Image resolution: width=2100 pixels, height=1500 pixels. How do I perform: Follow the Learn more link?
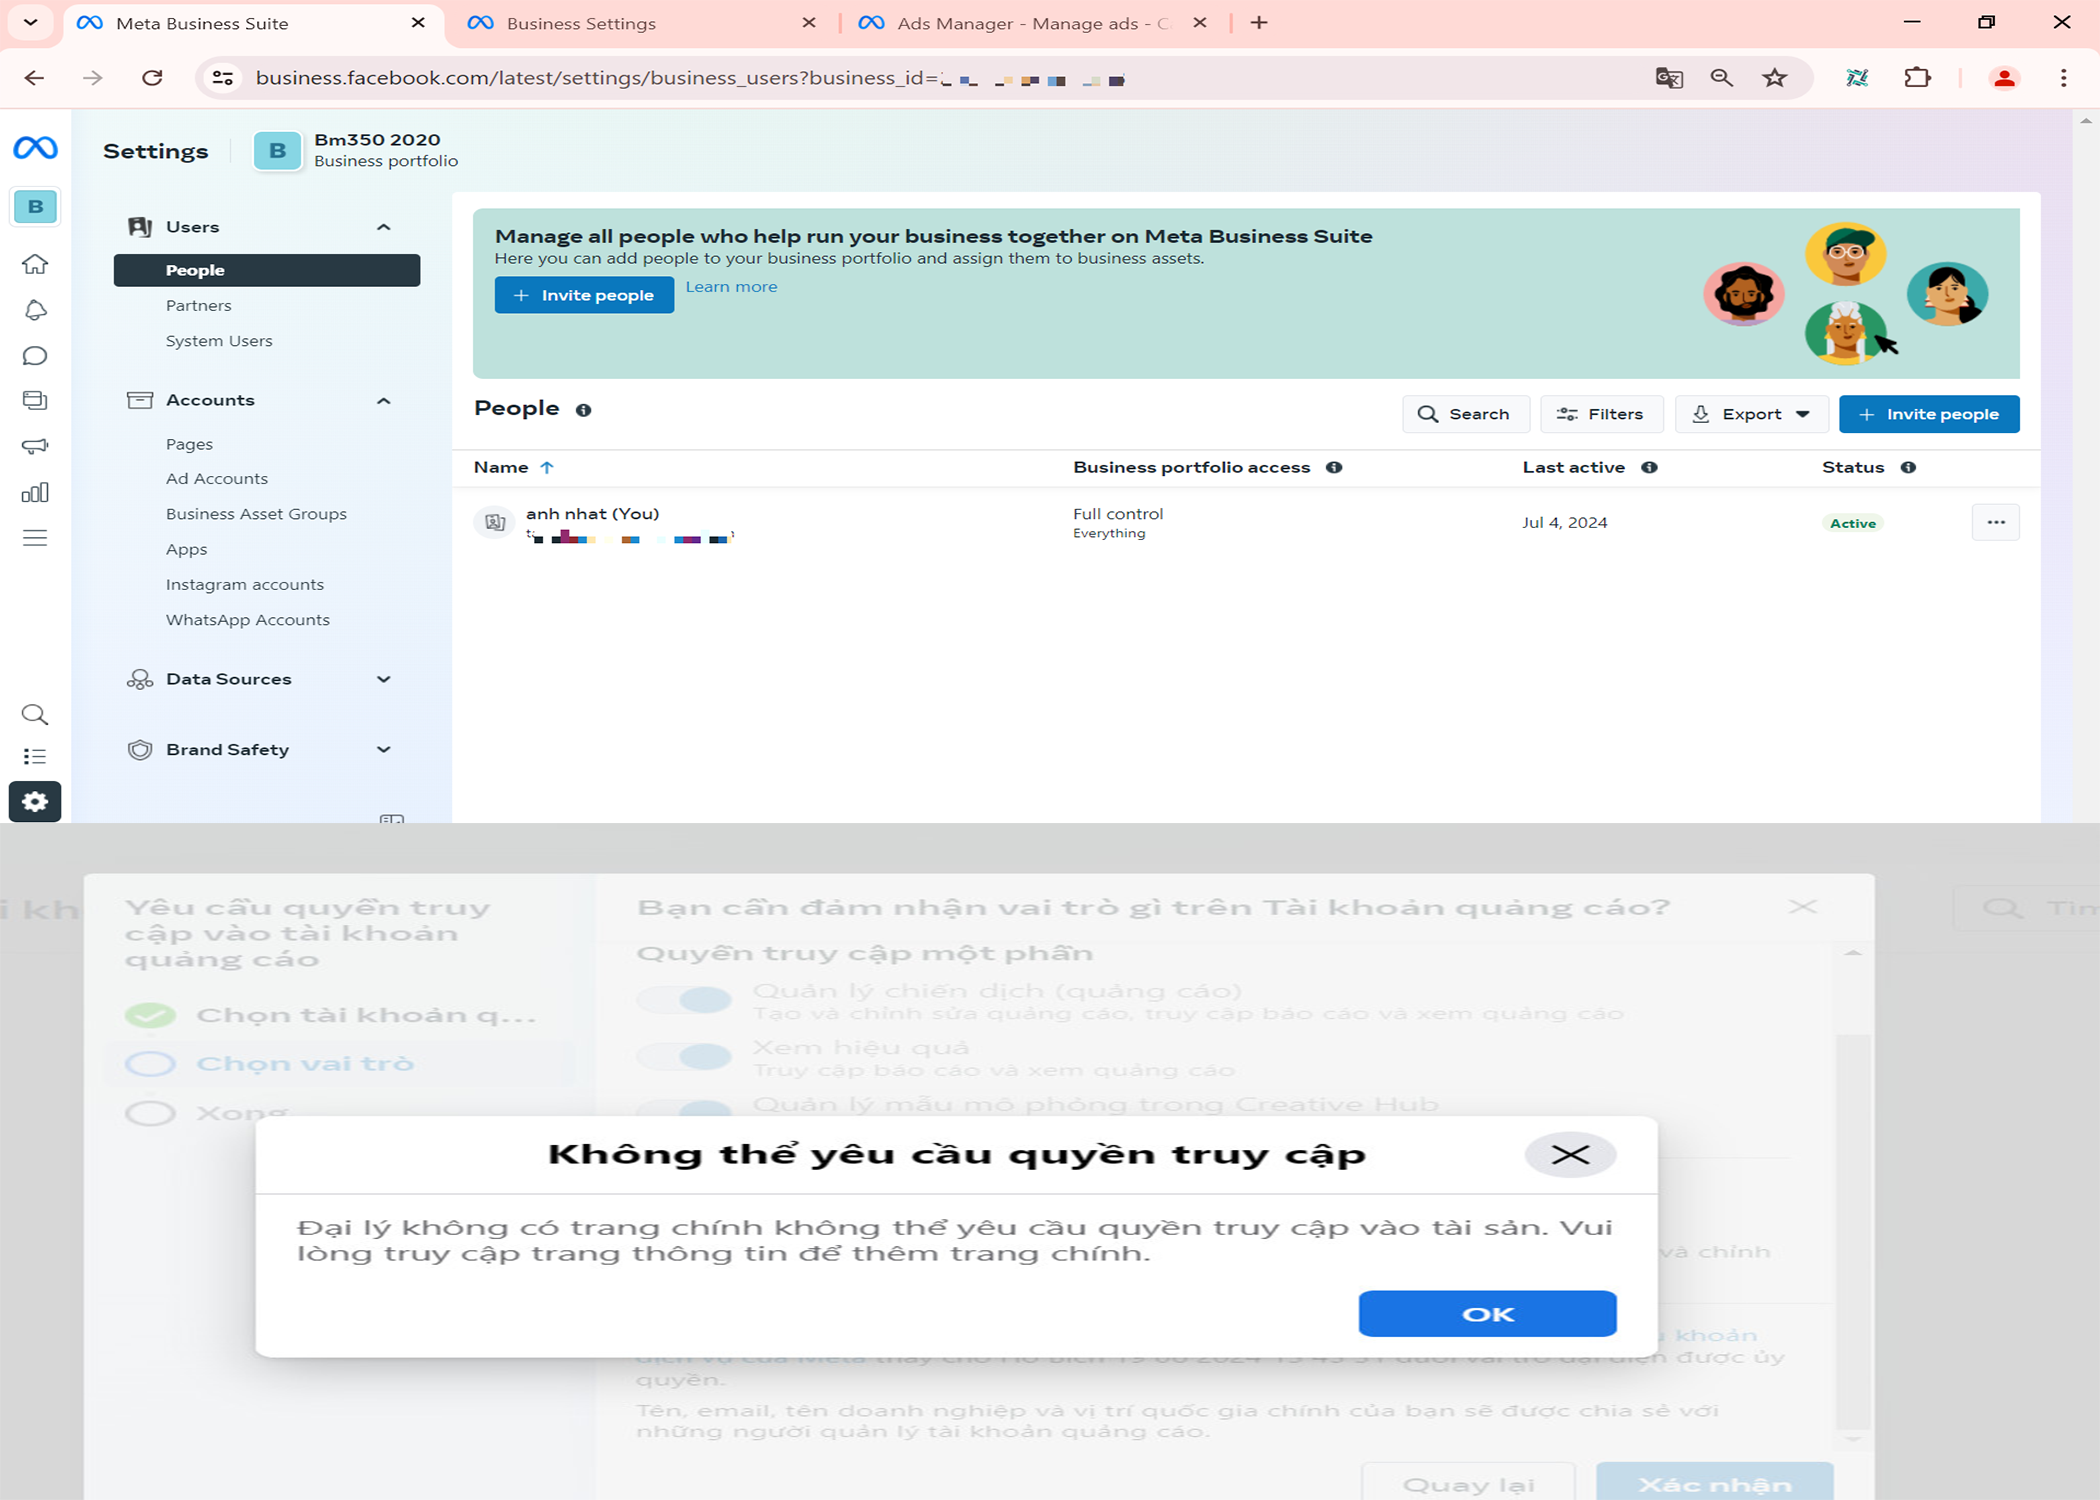pos(731,287)
